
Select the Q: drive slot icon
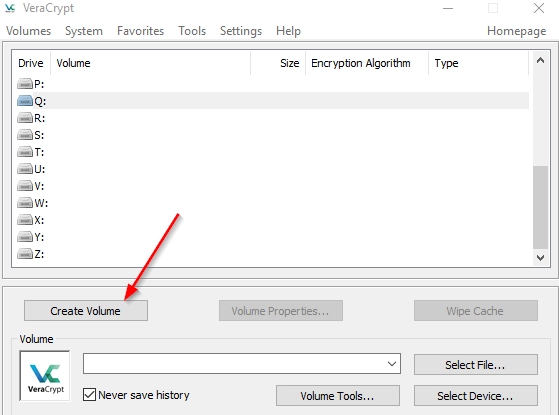25,101
